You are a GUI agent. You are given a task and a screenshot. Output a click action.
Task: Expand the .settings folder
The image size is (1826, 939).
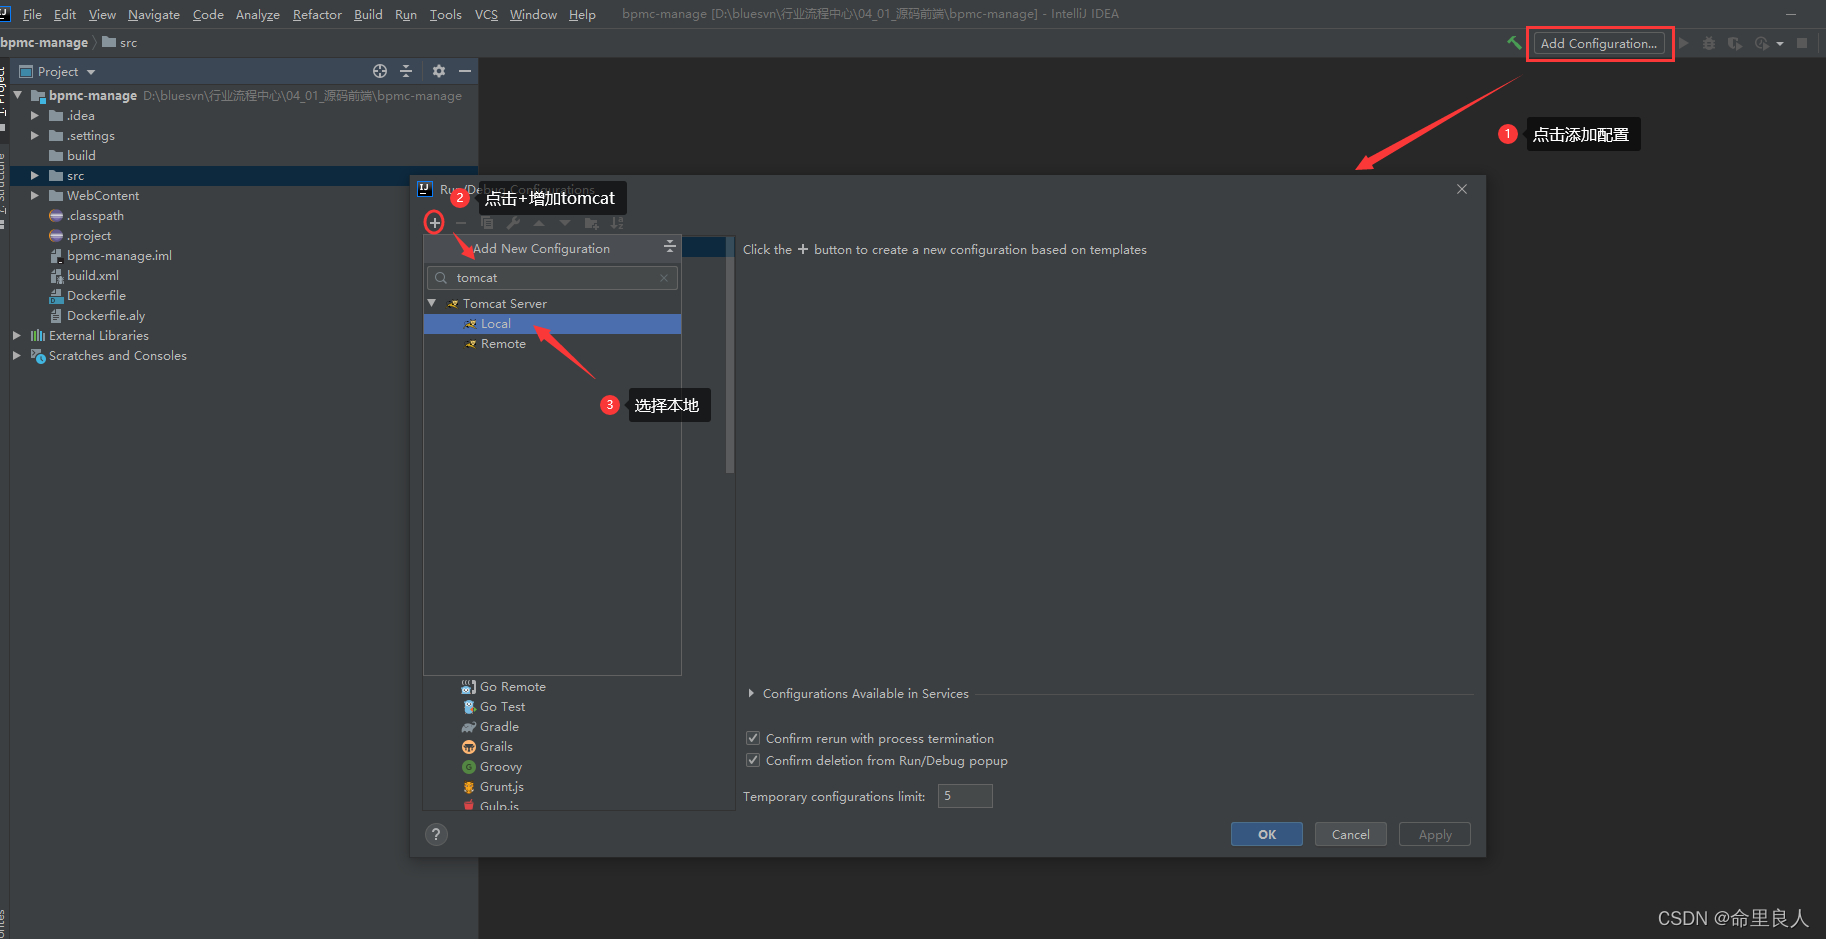point(35,135)
